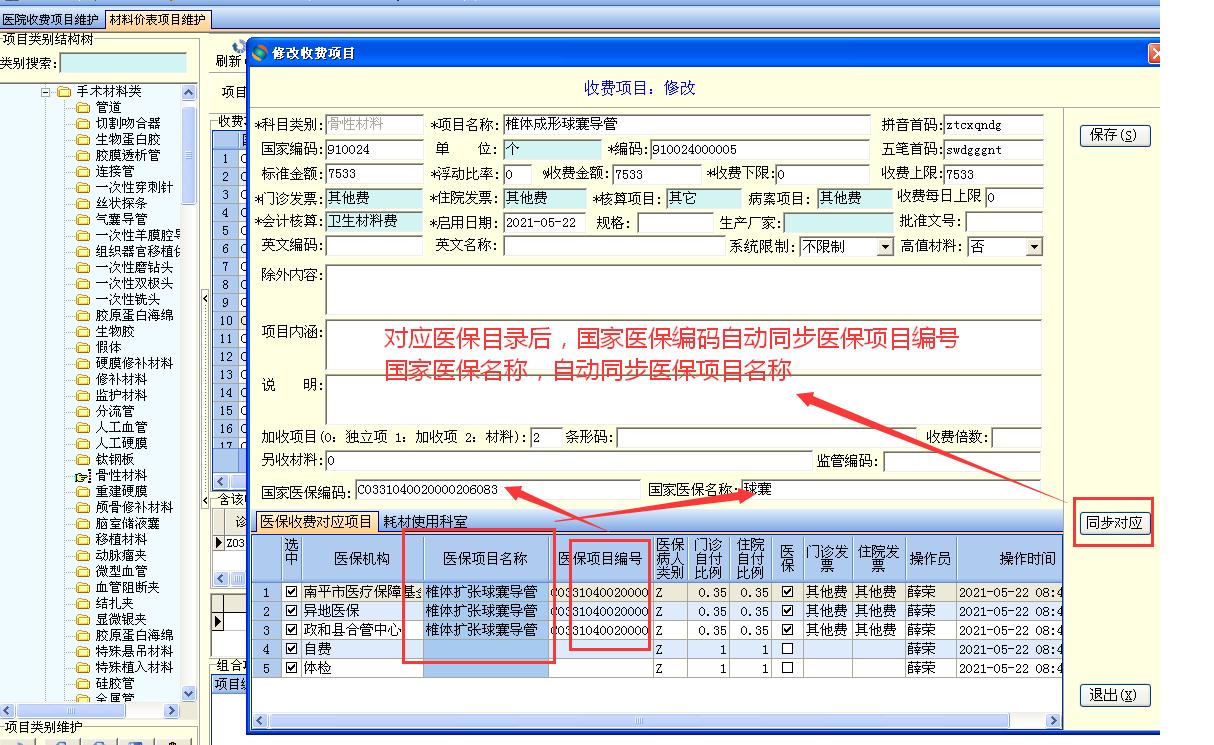
Task: Click the folder icon beside 胶膜透析管
Action: pos(83,156)
